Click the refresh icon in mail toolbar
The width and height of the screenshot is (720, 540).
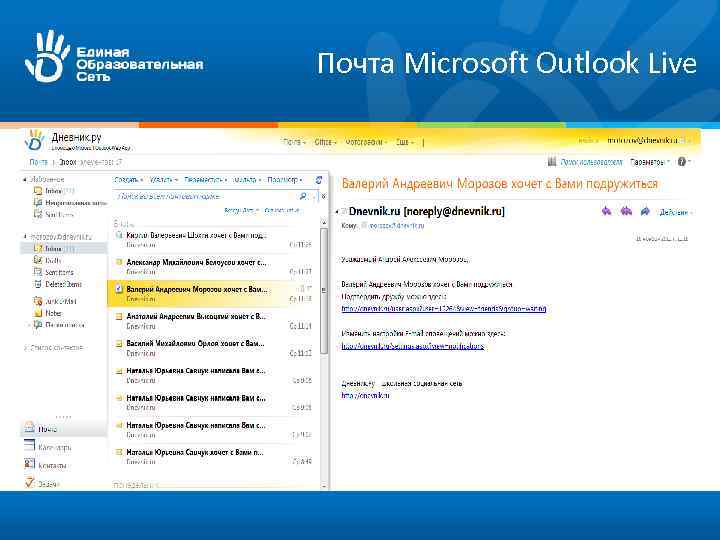click(319, 180)
